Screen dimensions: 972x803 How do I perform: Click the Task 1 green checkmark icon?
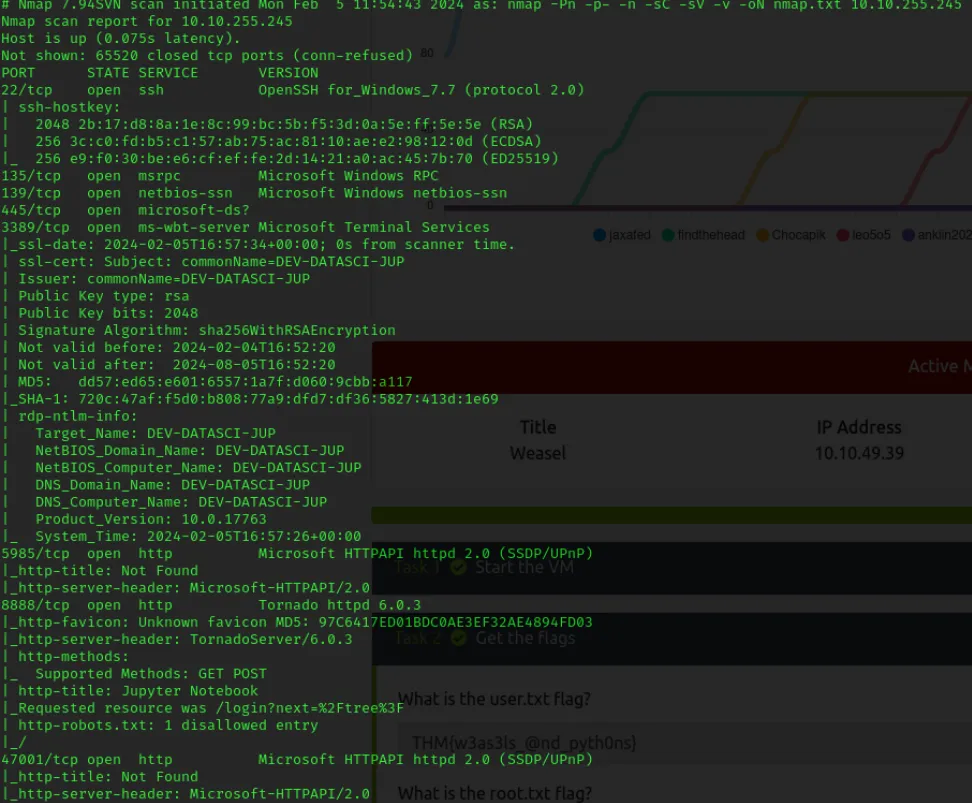458,567
